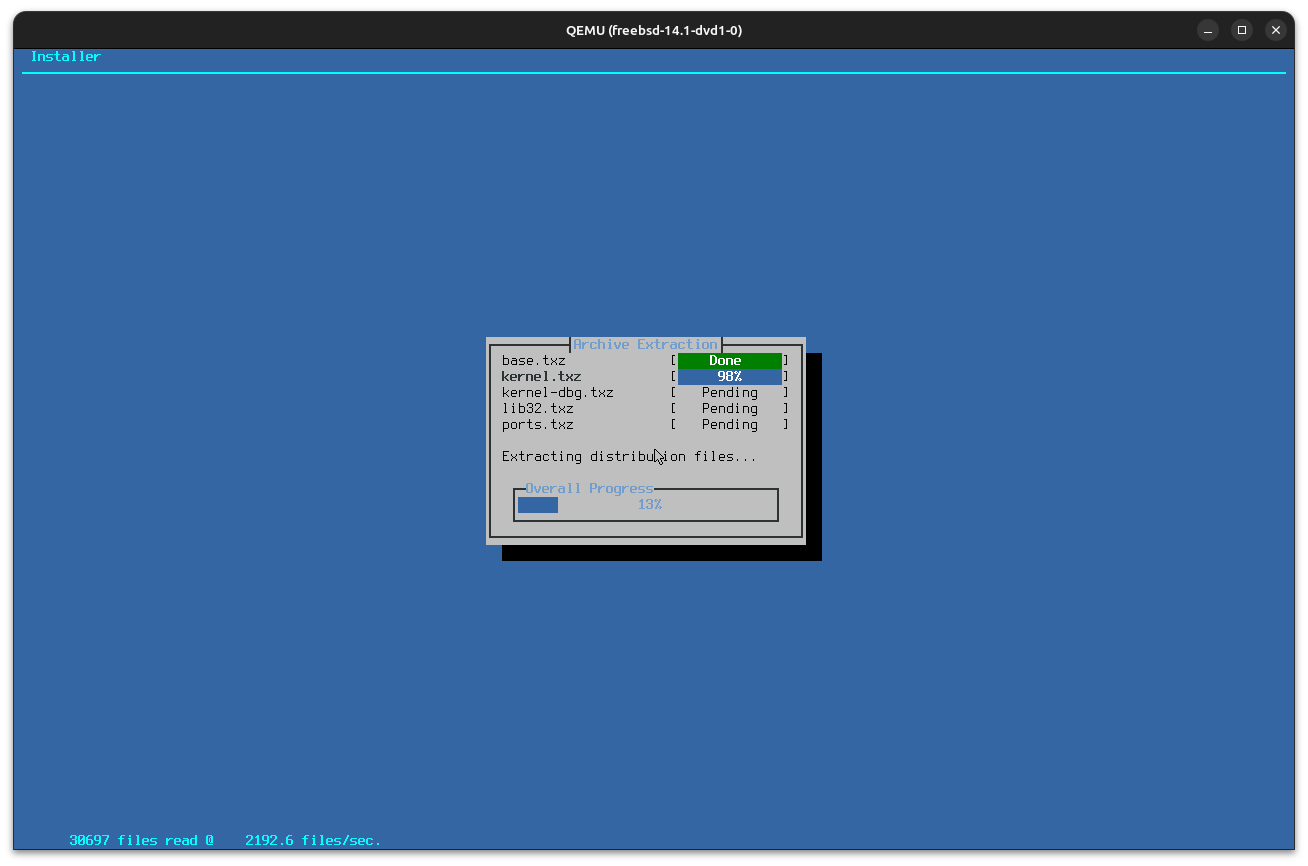Maximize the QEMU window

[1241, 30]
